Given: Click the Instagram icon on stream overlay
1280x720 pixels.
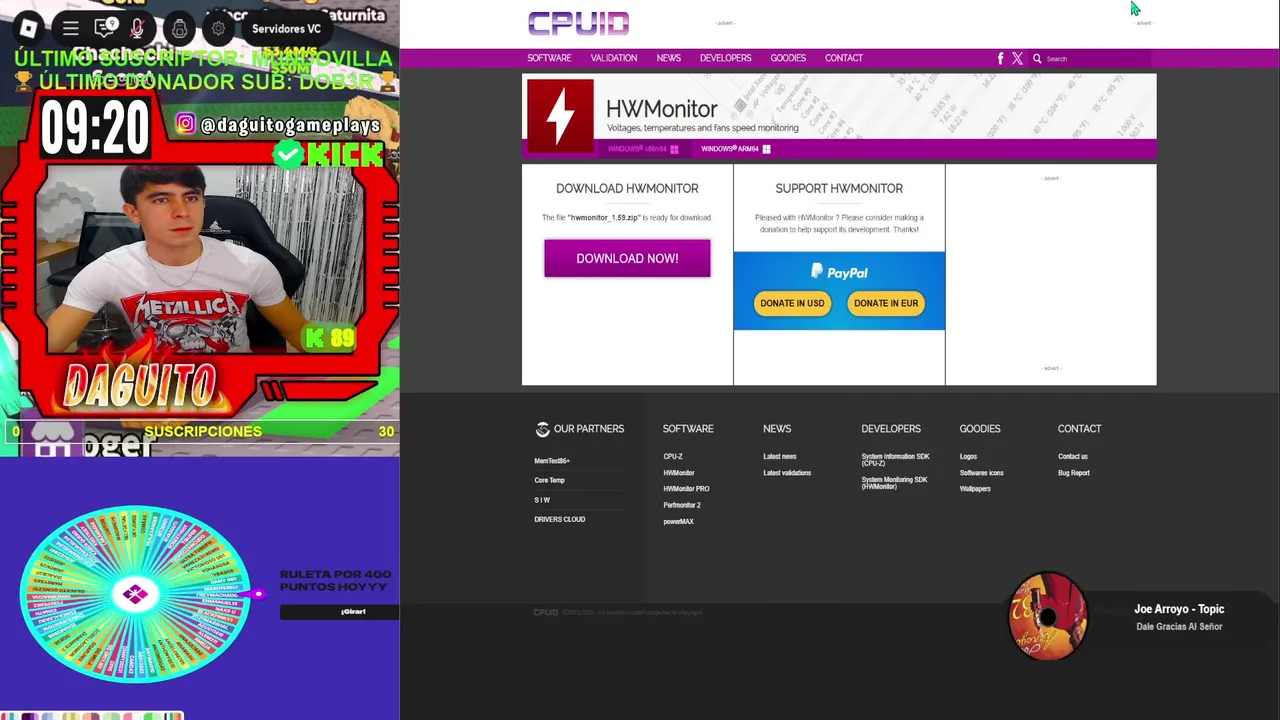Looking at the screenshot, I should [185, 124].
